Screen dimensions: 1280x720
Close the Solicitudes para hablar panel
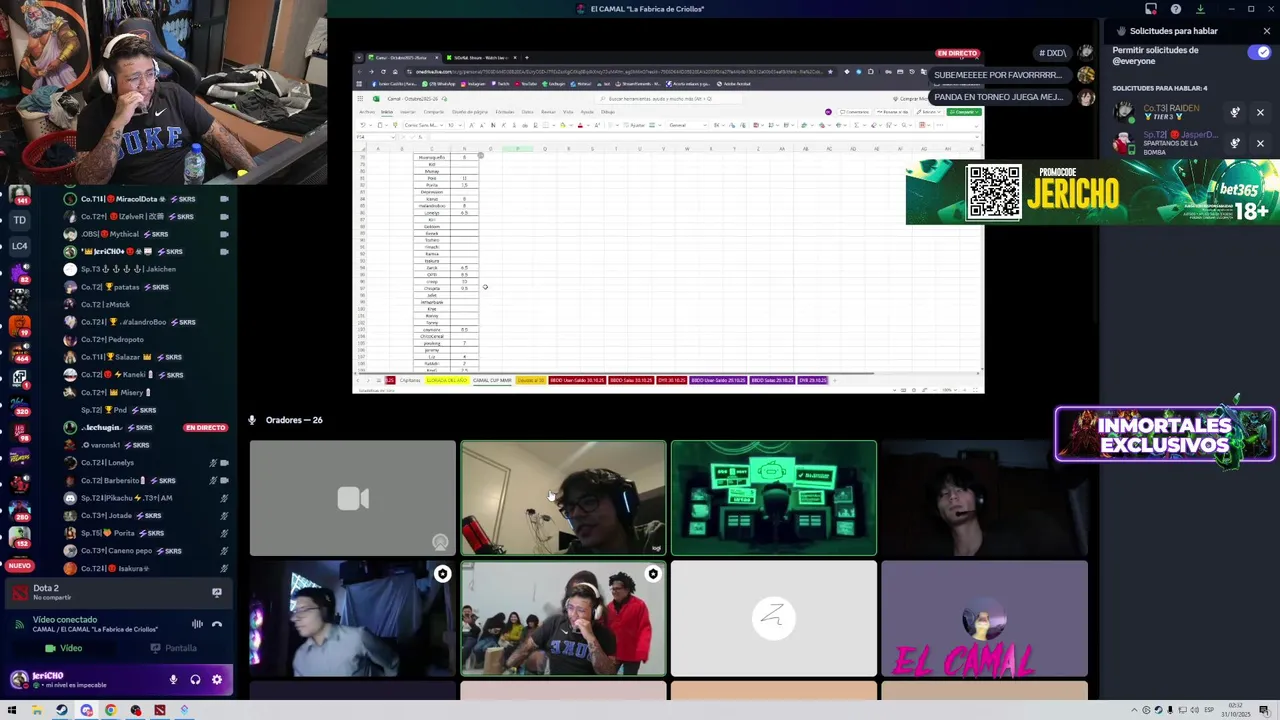coord(1266,31)
